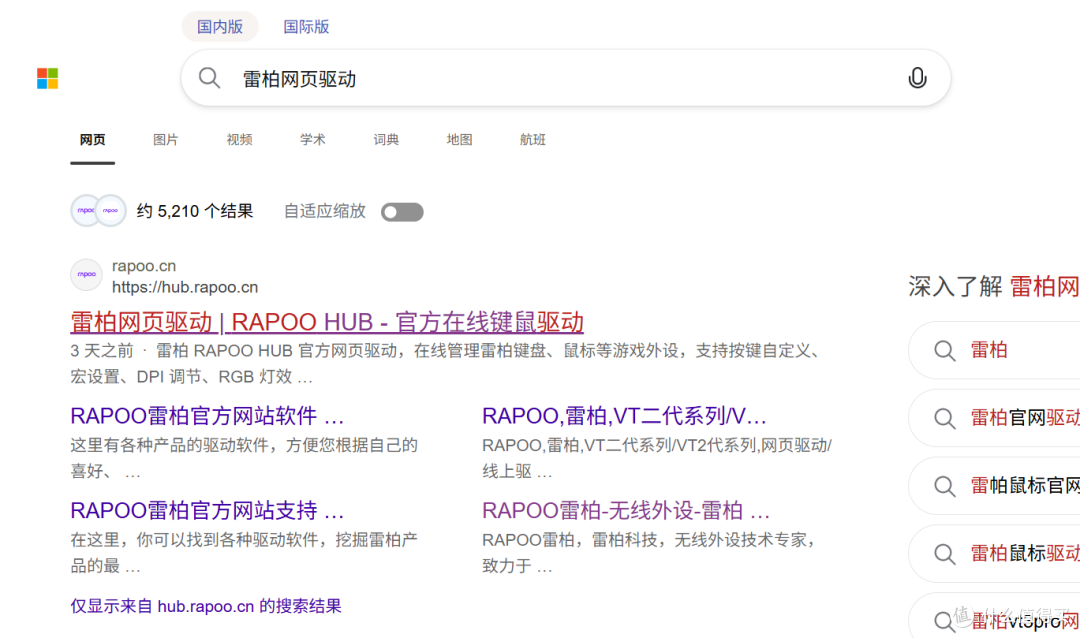This screenshot has height=638, width=1080.
Task: Click the rapoo.cn site name text
Action: pyautogui.click(x=144, y=266)
